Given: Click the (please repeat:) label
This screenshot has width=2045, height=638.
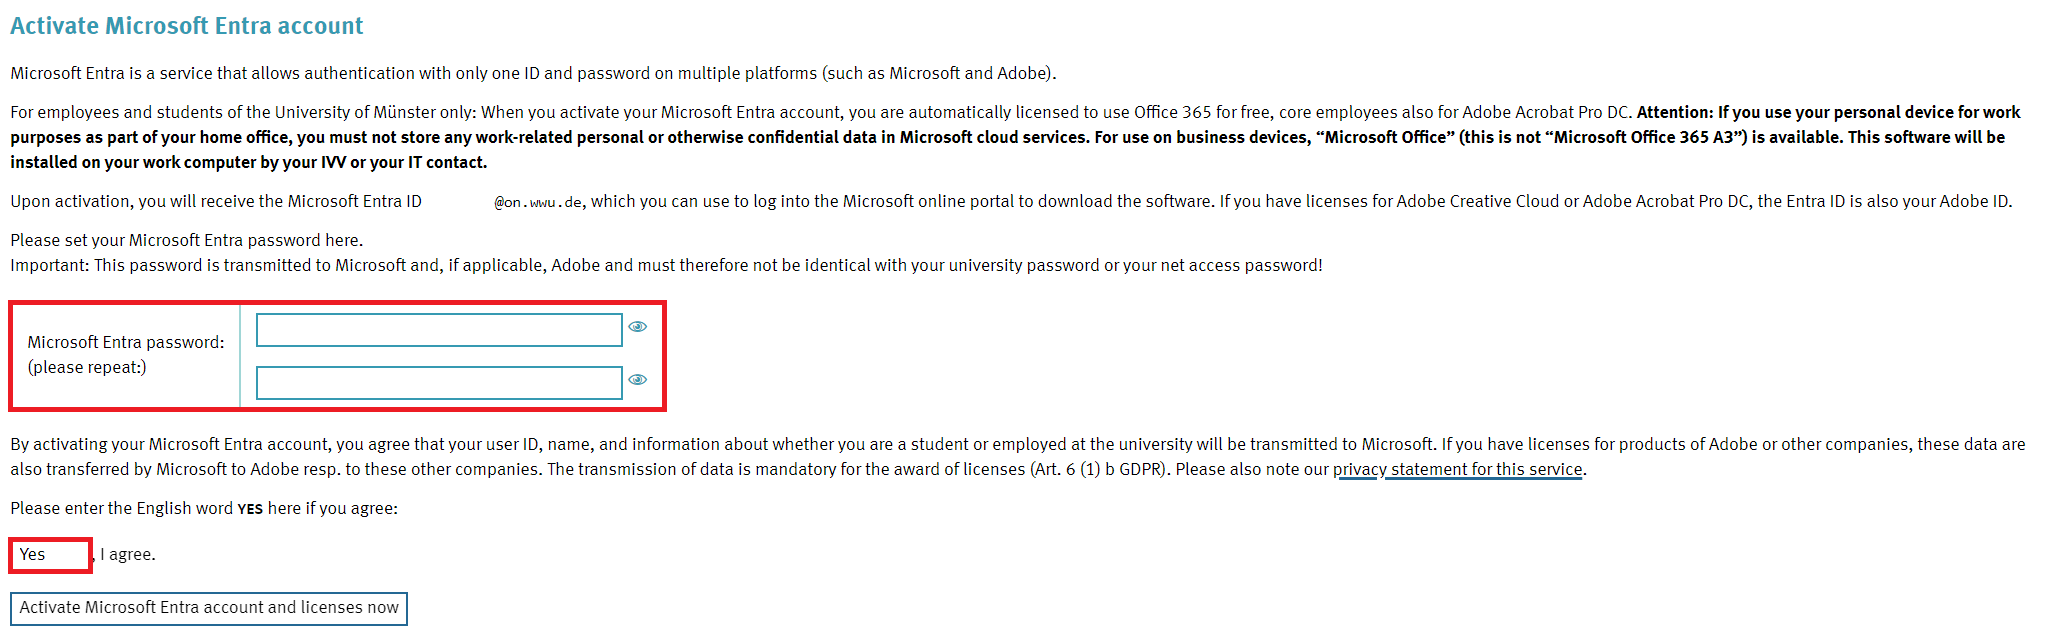Looking at the screenshot, I should click(87, 367).
